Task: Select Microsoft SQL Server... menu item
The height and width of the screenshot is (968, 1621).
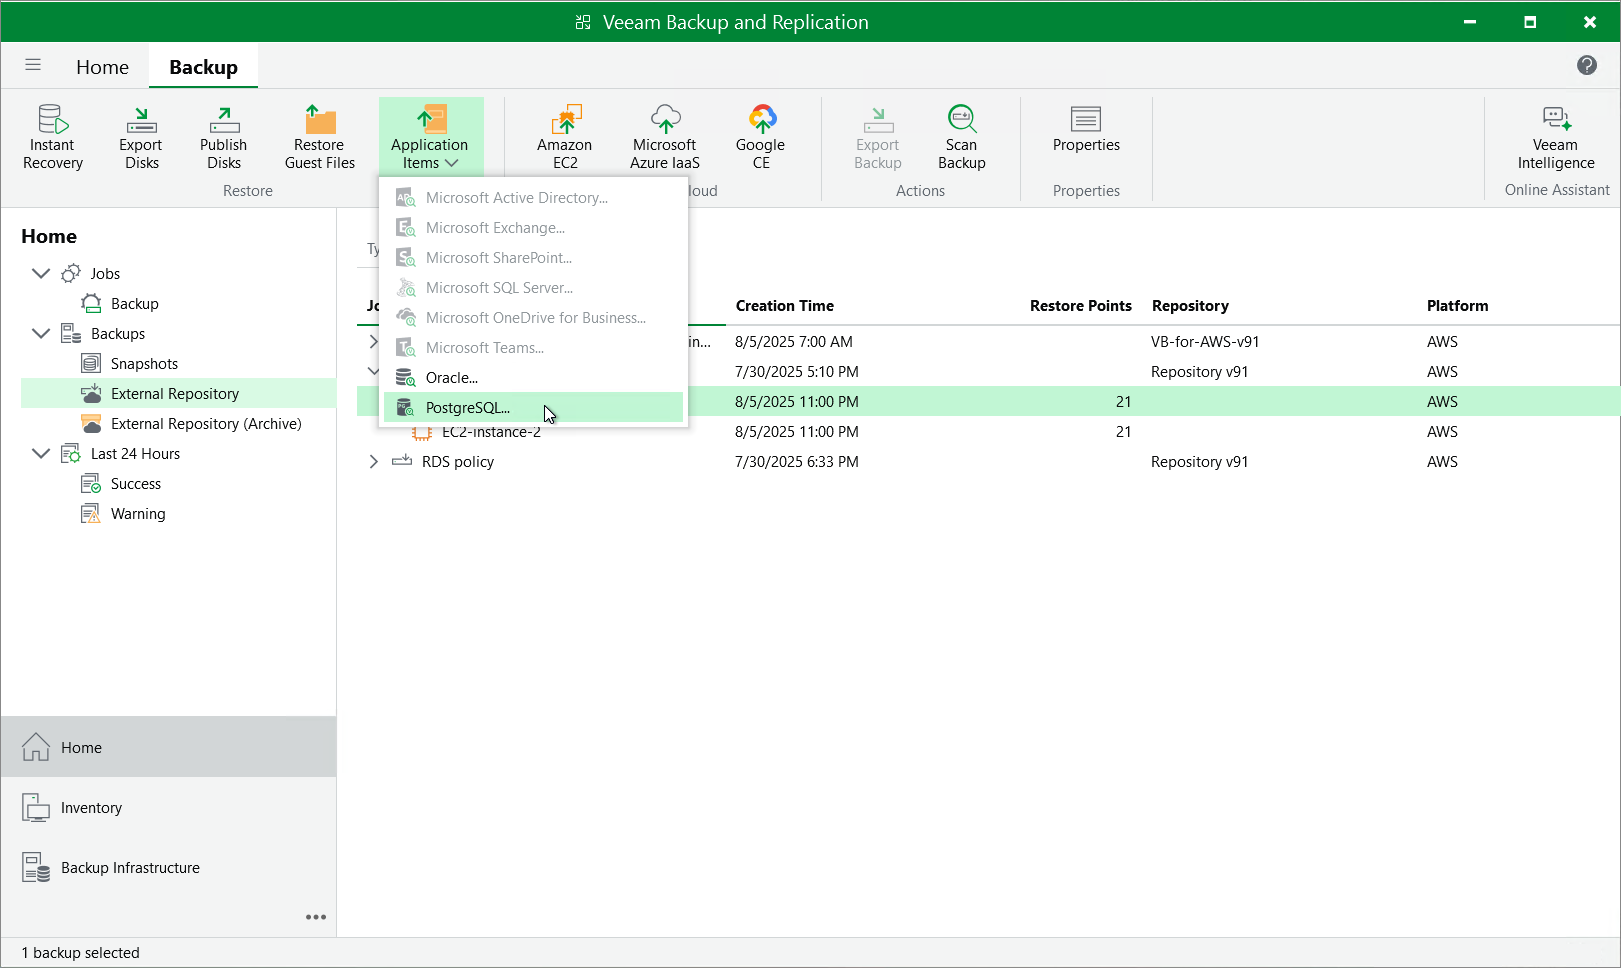Action: [x=534, y=287]
